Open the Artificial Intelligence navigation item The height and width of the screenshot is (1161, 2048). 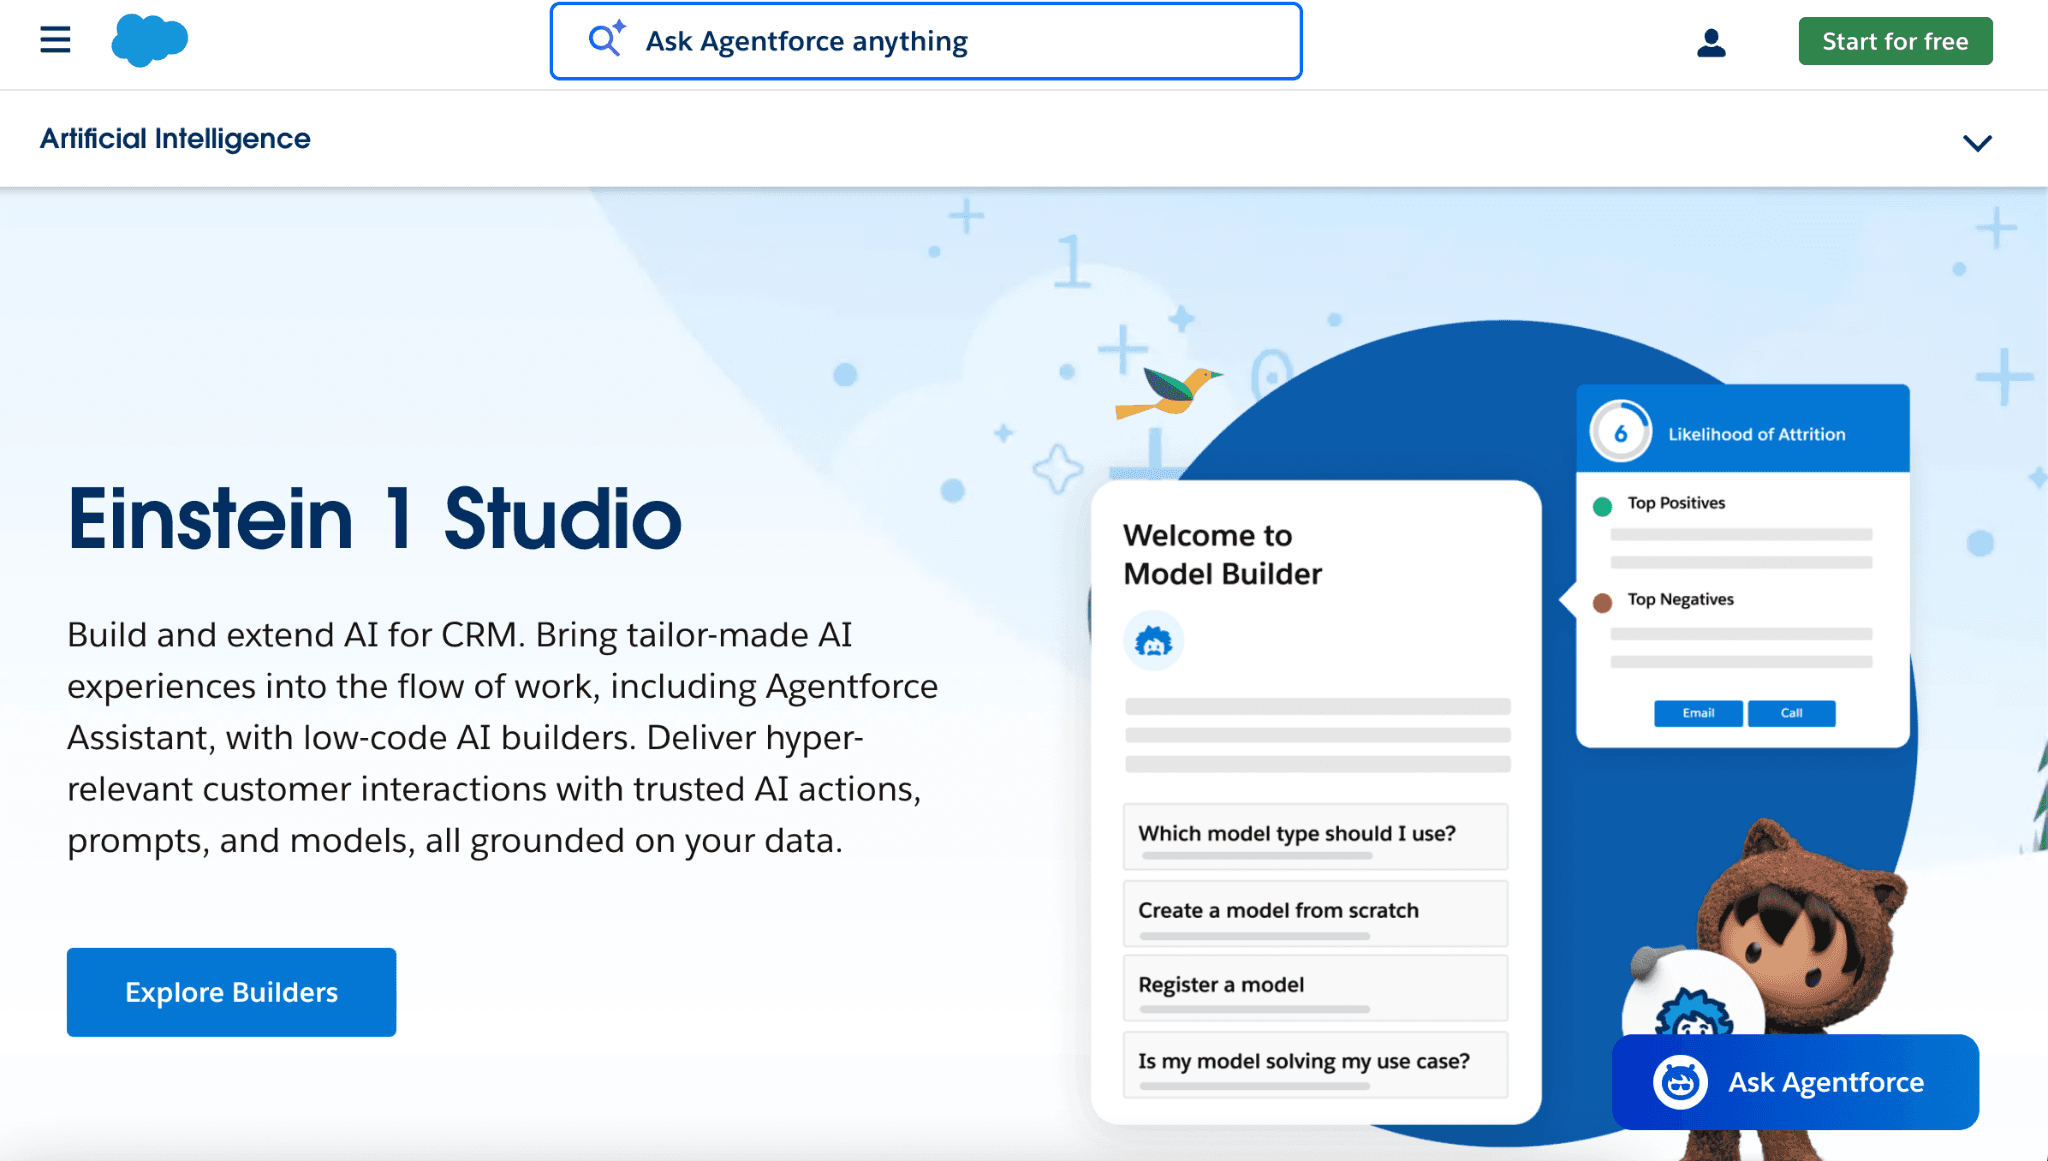174,138
